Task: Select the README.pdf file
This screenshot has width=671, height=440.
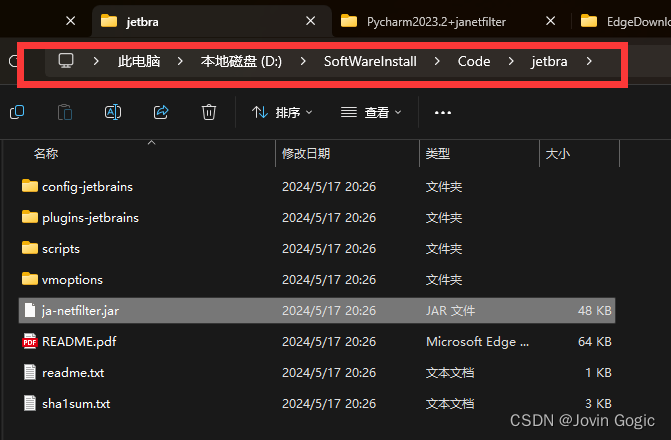Action: [317, 342]
